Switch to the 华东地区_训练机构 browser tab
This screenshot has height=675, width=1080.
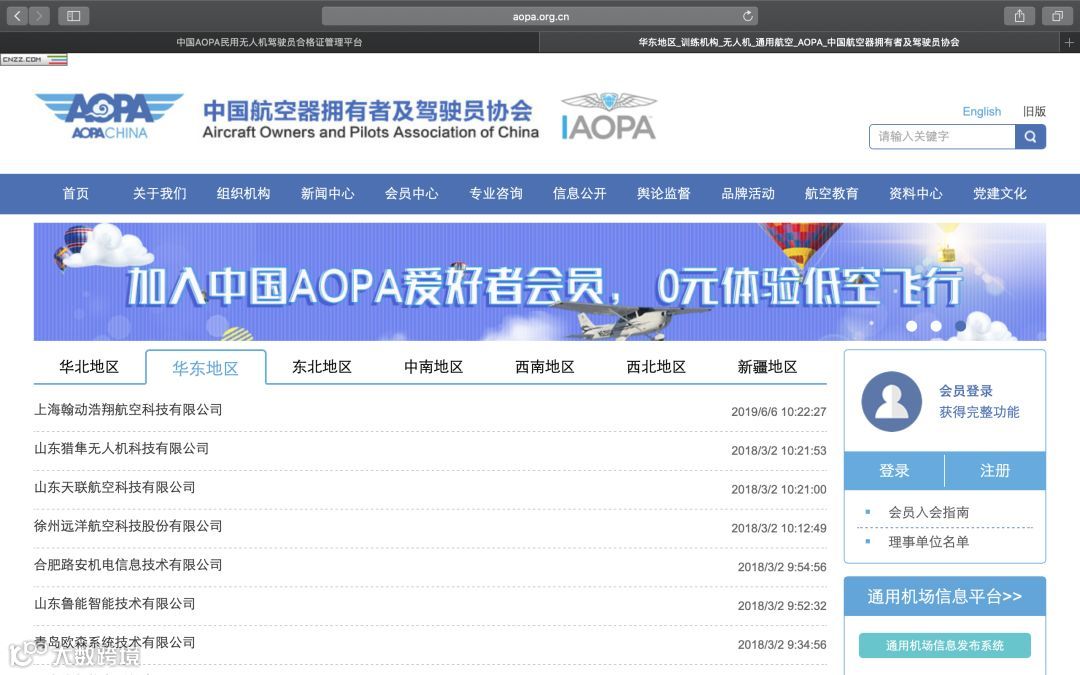(x=799, y=43)
